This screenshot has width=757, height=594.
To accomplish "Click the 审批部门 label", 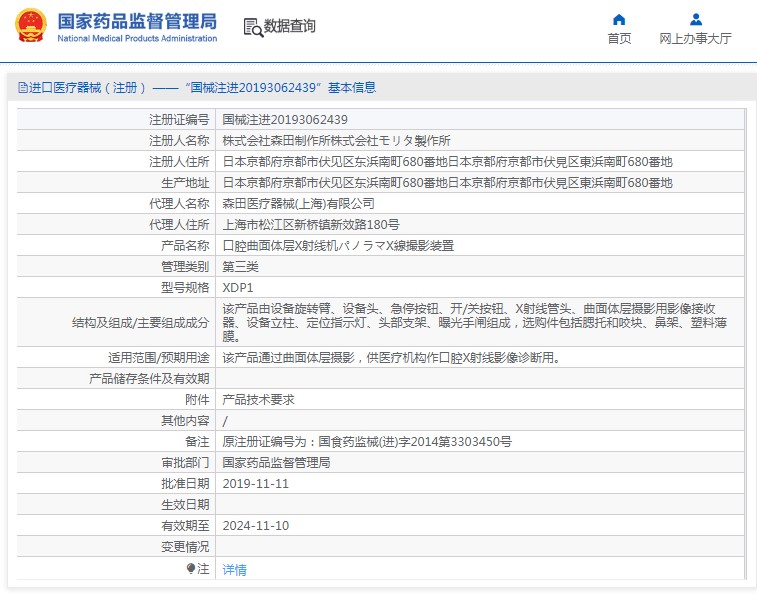I will click(185, 463).
